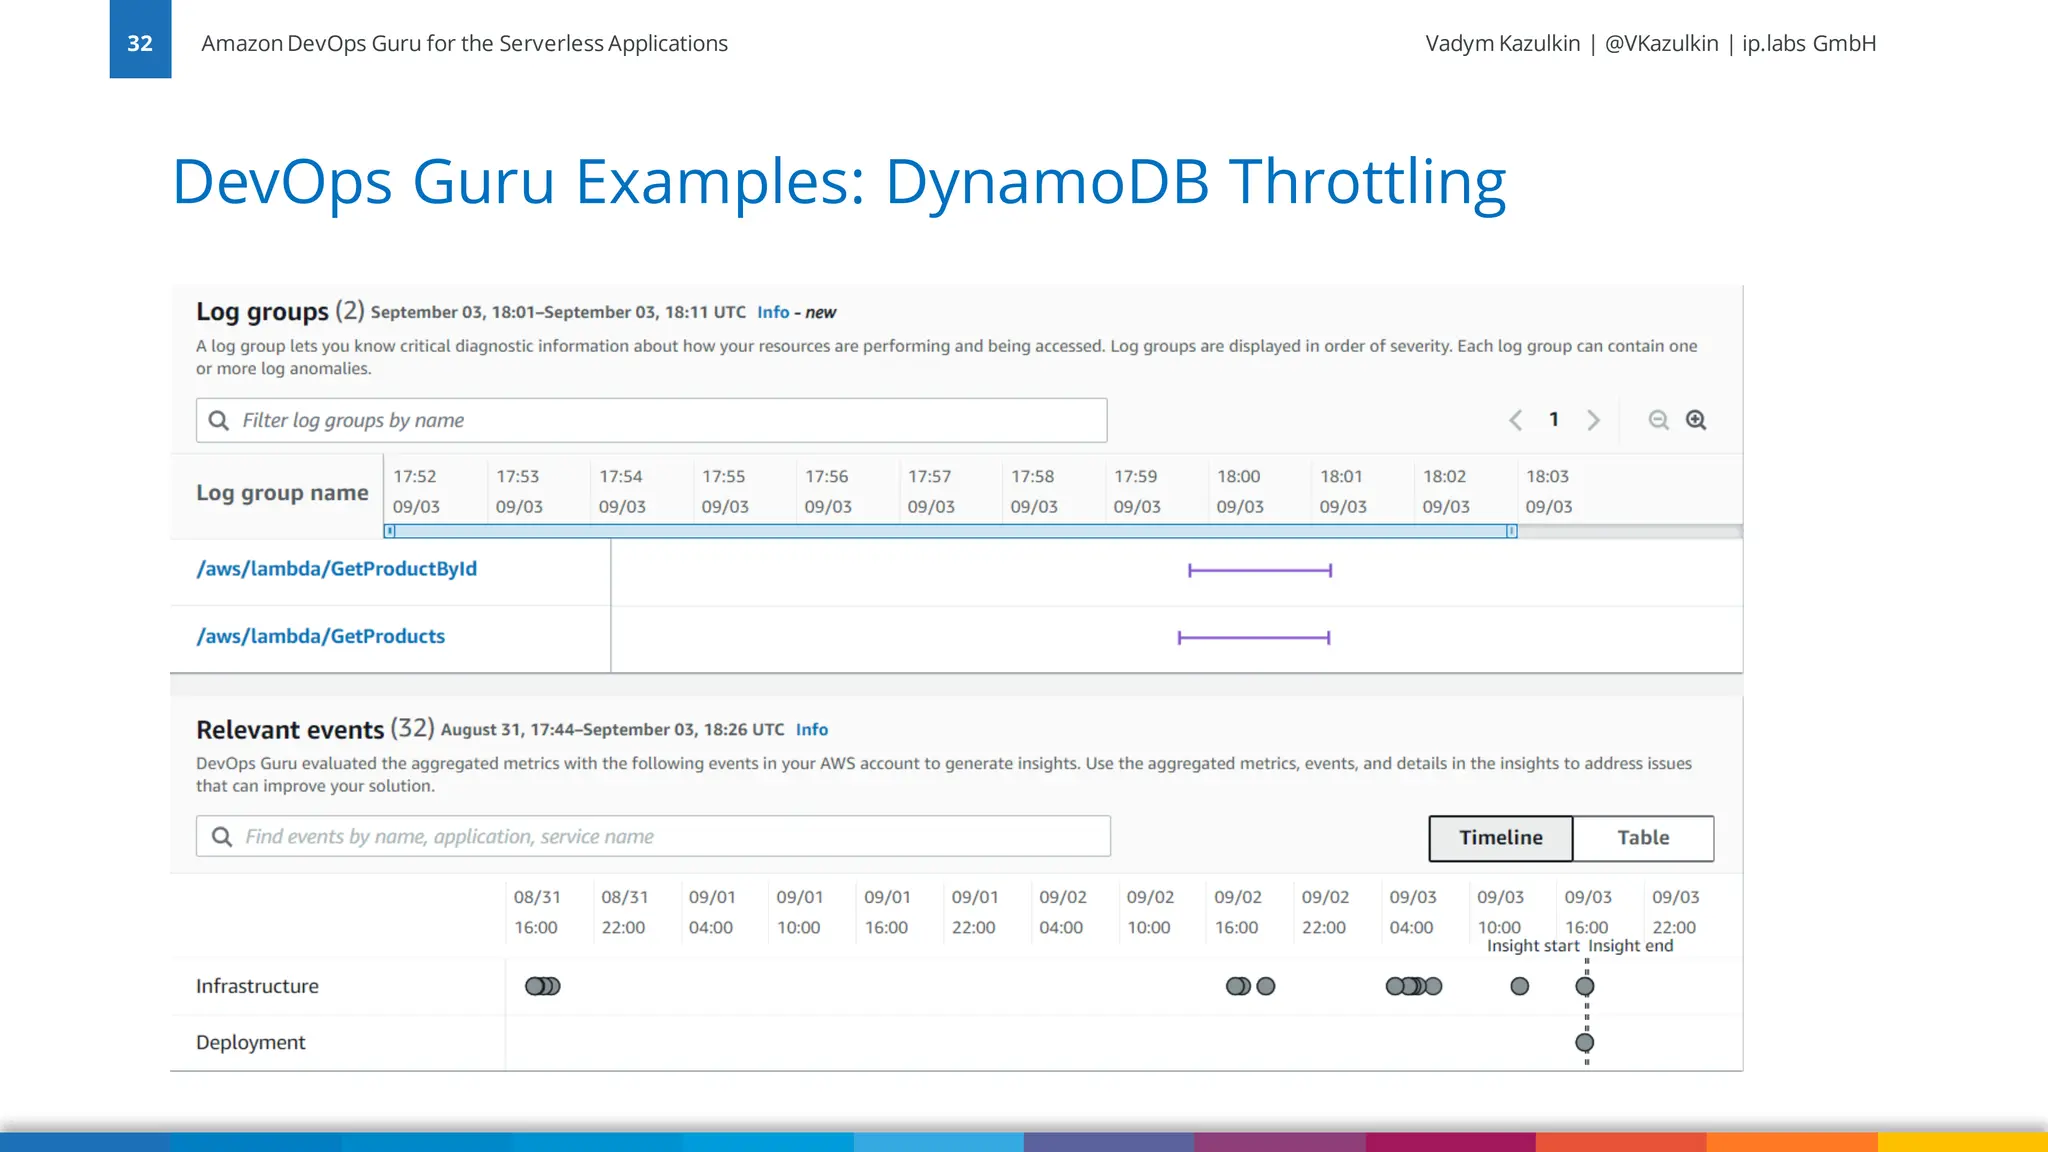Open /aws/lambda/GetProductById log group
Image resolution: width=2048 pixels, height=1152 pixels.
pos(336,569)
